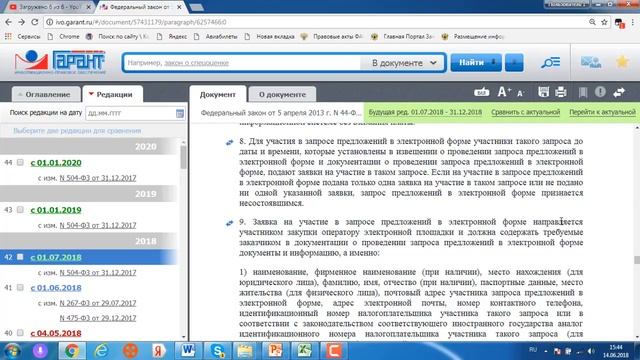This screenshot has width=640, height=360.
Task: Click the BAR tags toolbar icon
Action: 482,92
